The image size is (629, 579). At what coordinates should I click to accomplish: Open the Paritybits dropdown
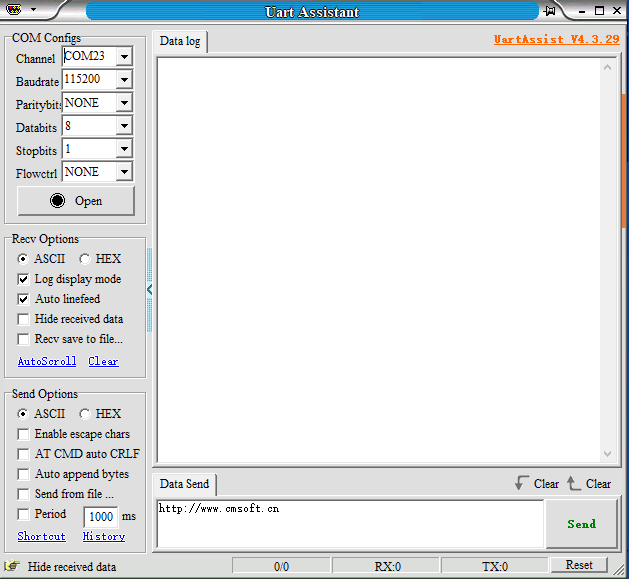(124, 103)
